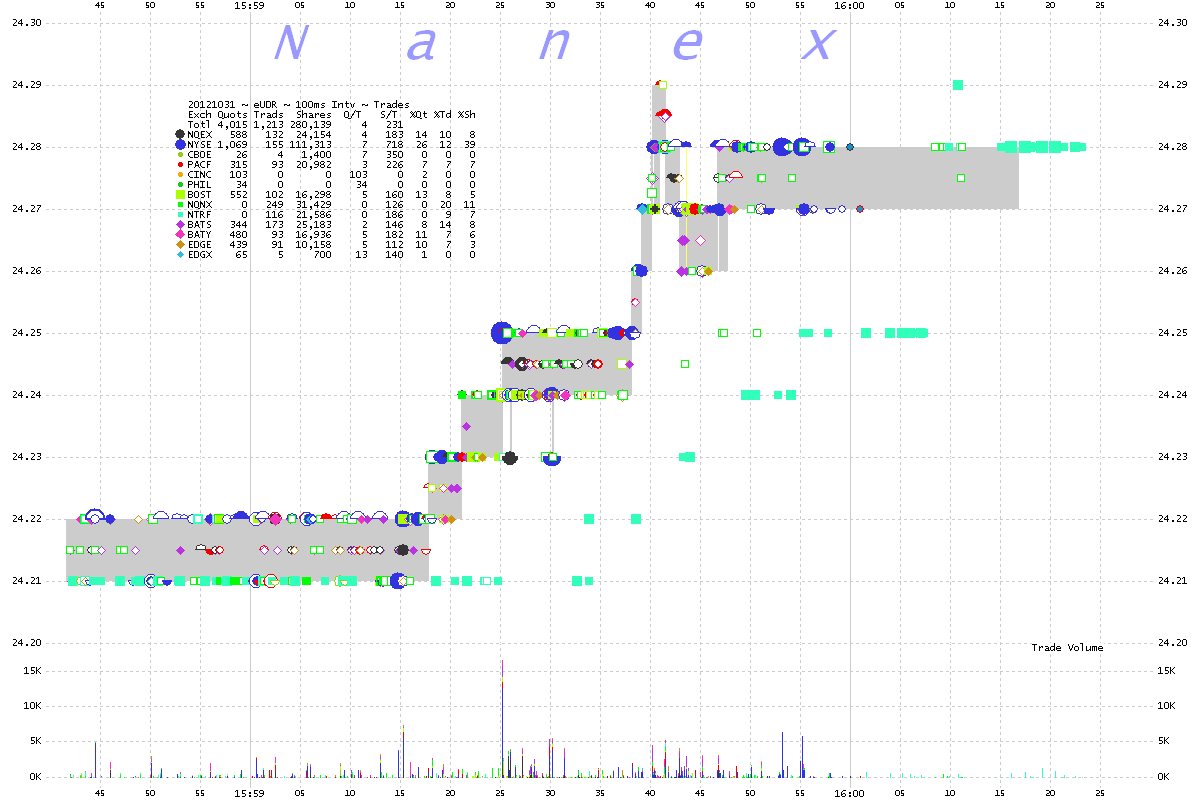Select the olive CBOE legend dot
The image size is (1200, 800).
click(180, 154)
